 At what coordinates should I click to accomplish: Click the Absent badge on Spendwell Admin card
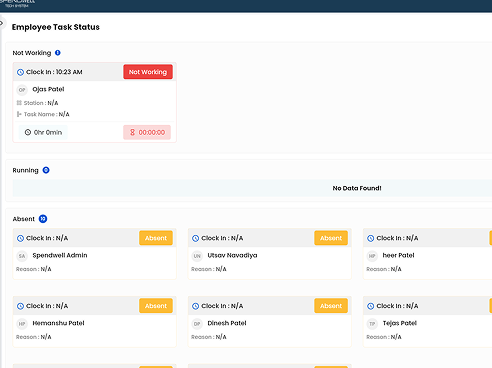pos(156,238)
